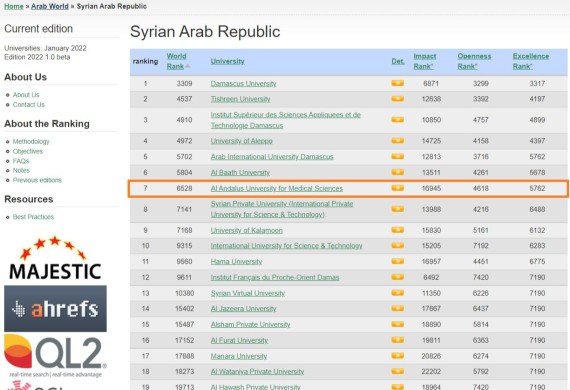Open Best Practices resource link
The height and width of the screenshot is (390, 570).
(x=33, y=217)
